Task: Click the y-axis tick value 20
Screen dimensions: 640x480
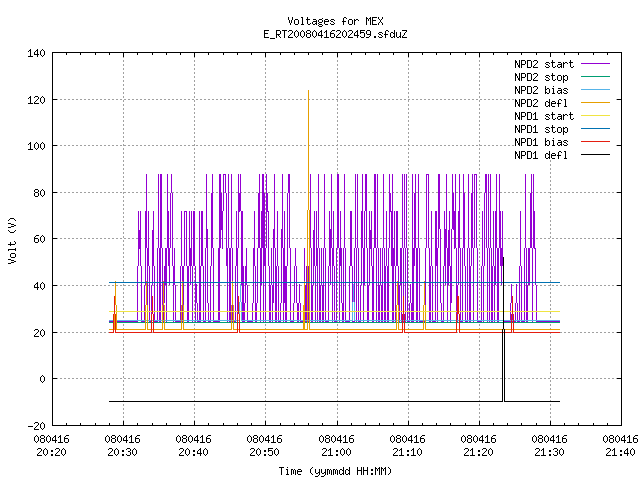Action: pyautogui.click(x=39, y=333)
